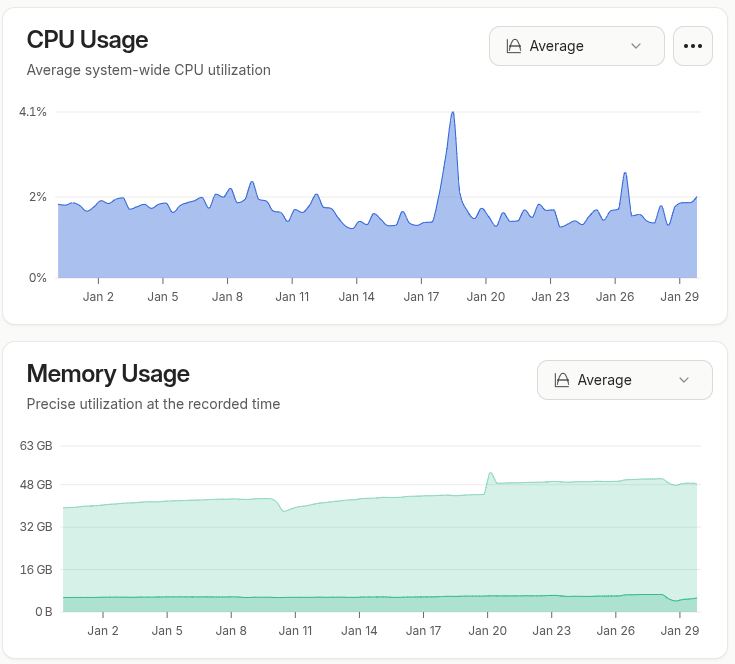Select the memory spike at Jan 20
735x664 pixels.
point(490,474)
